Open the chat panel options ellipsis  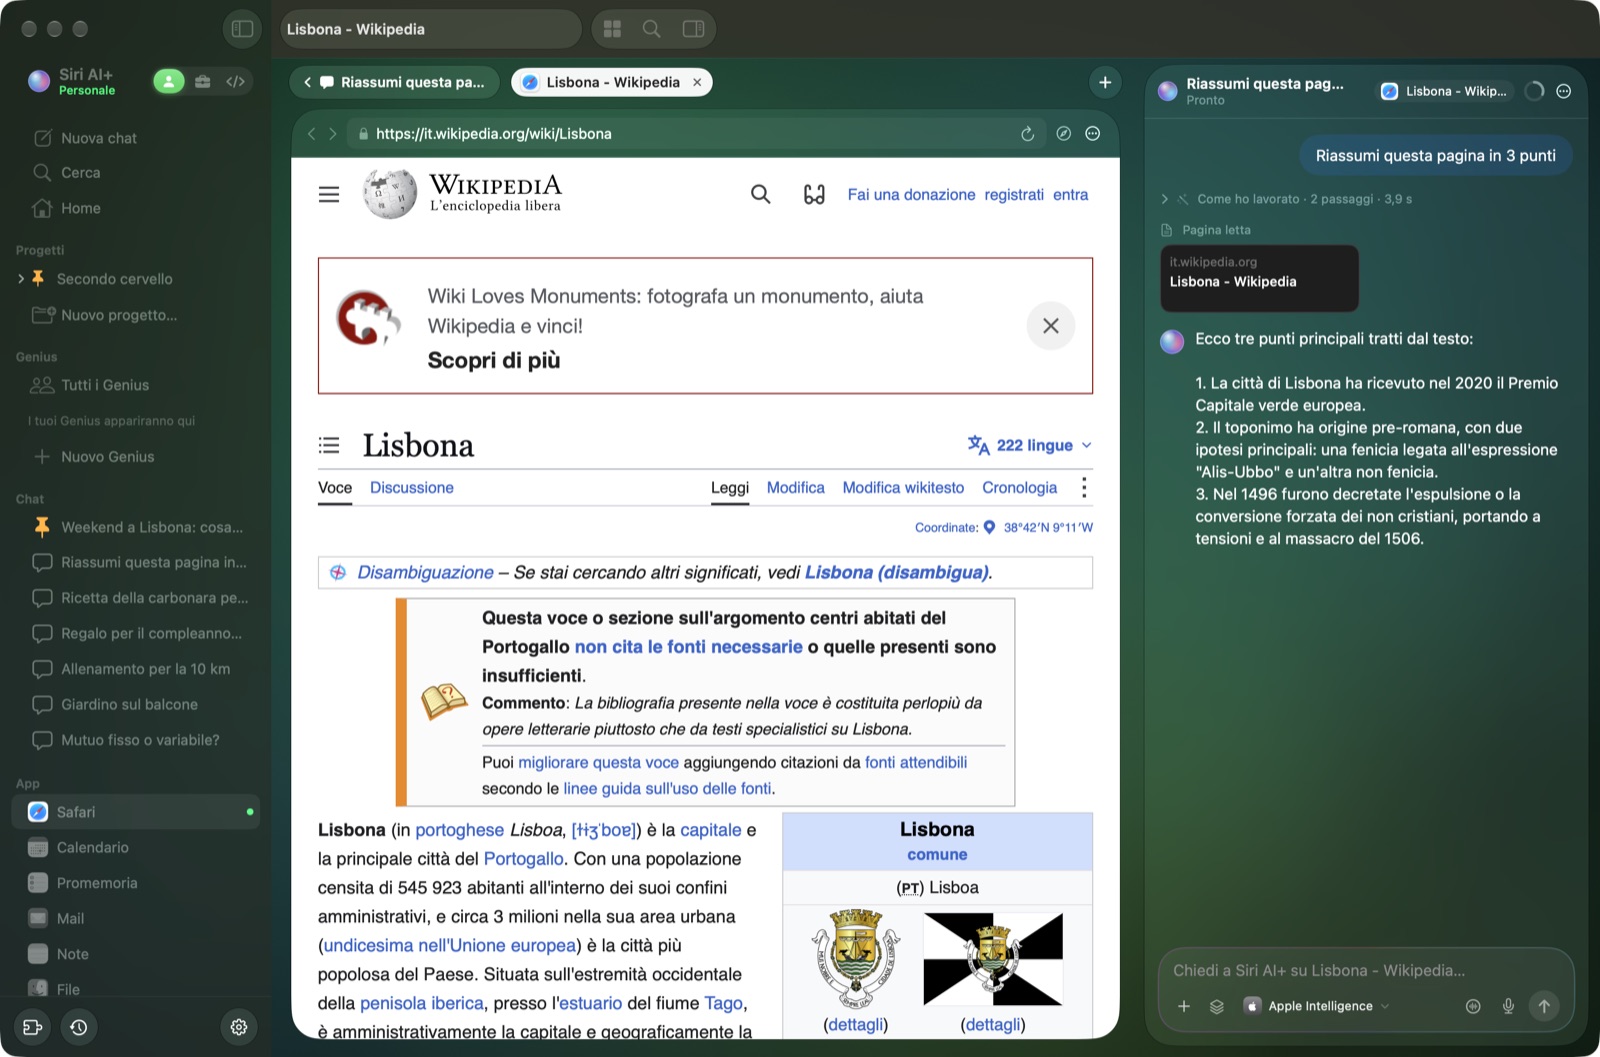click(x=1564, y=91)
